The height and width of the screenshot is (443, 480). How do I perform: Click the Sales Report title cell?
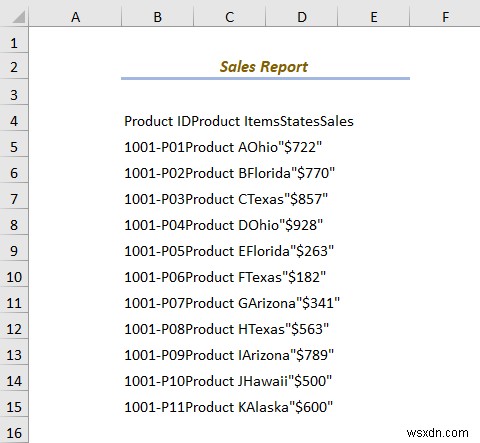pos(265,67)
